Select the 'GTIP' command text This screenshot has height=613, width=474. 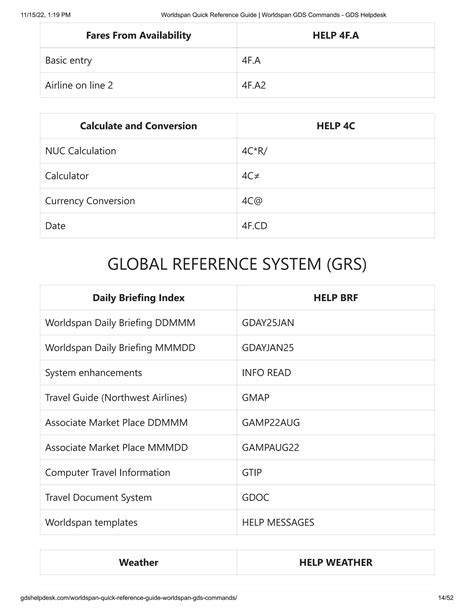[x=252, y=473]
